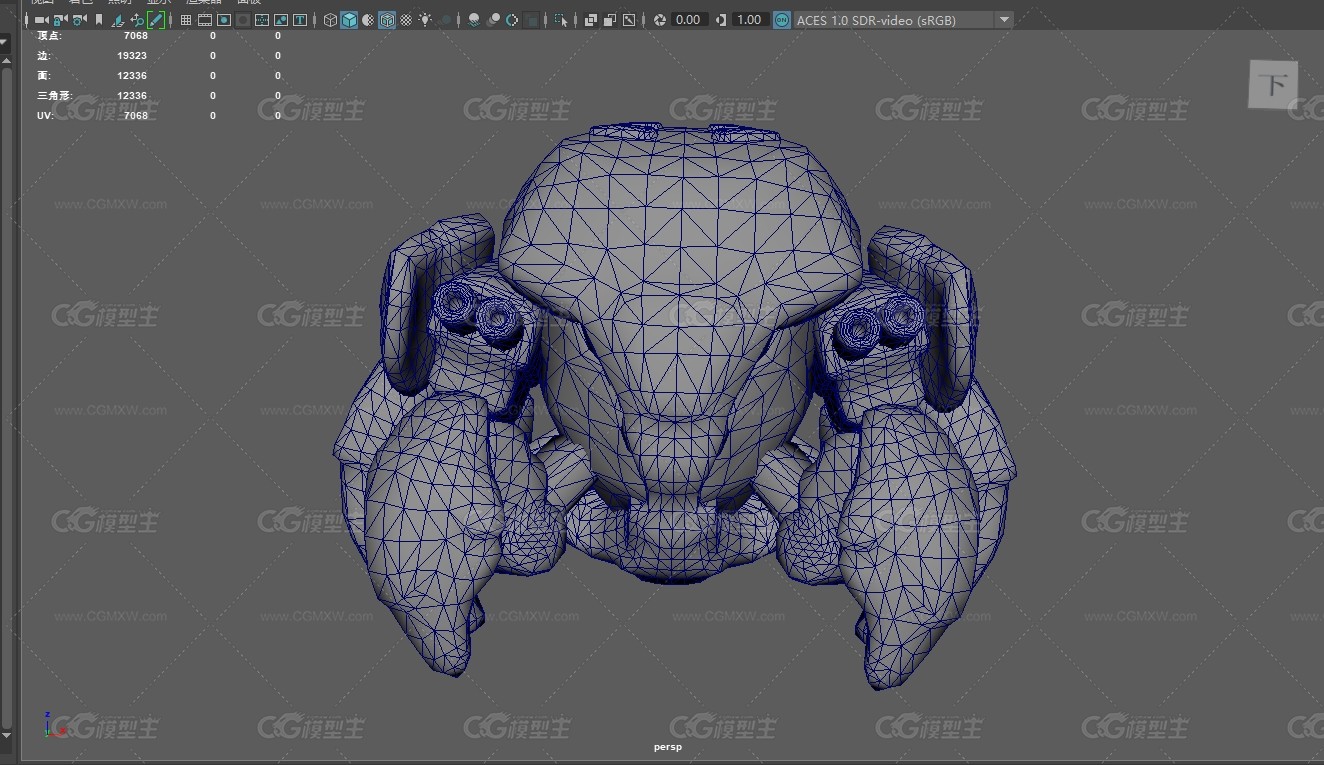Toggle the Gate Mask icon

click(x=243, y=20)
